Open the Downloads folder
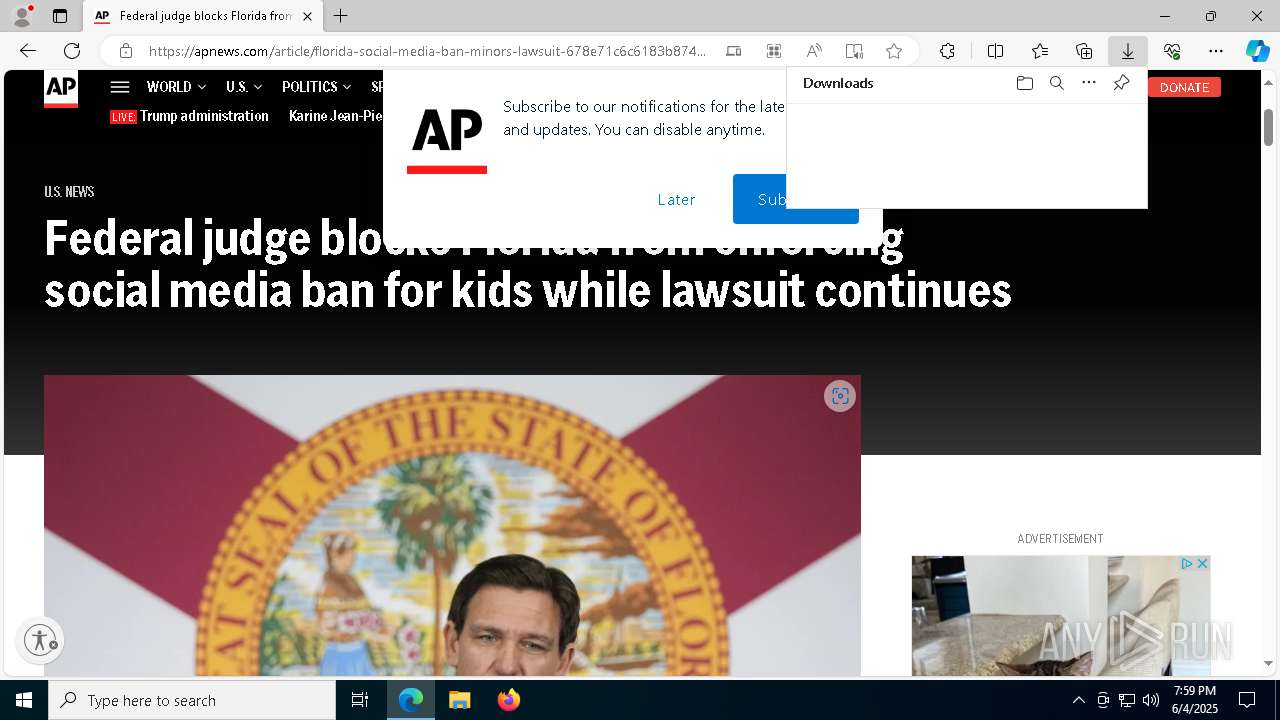 point(1024,83)
